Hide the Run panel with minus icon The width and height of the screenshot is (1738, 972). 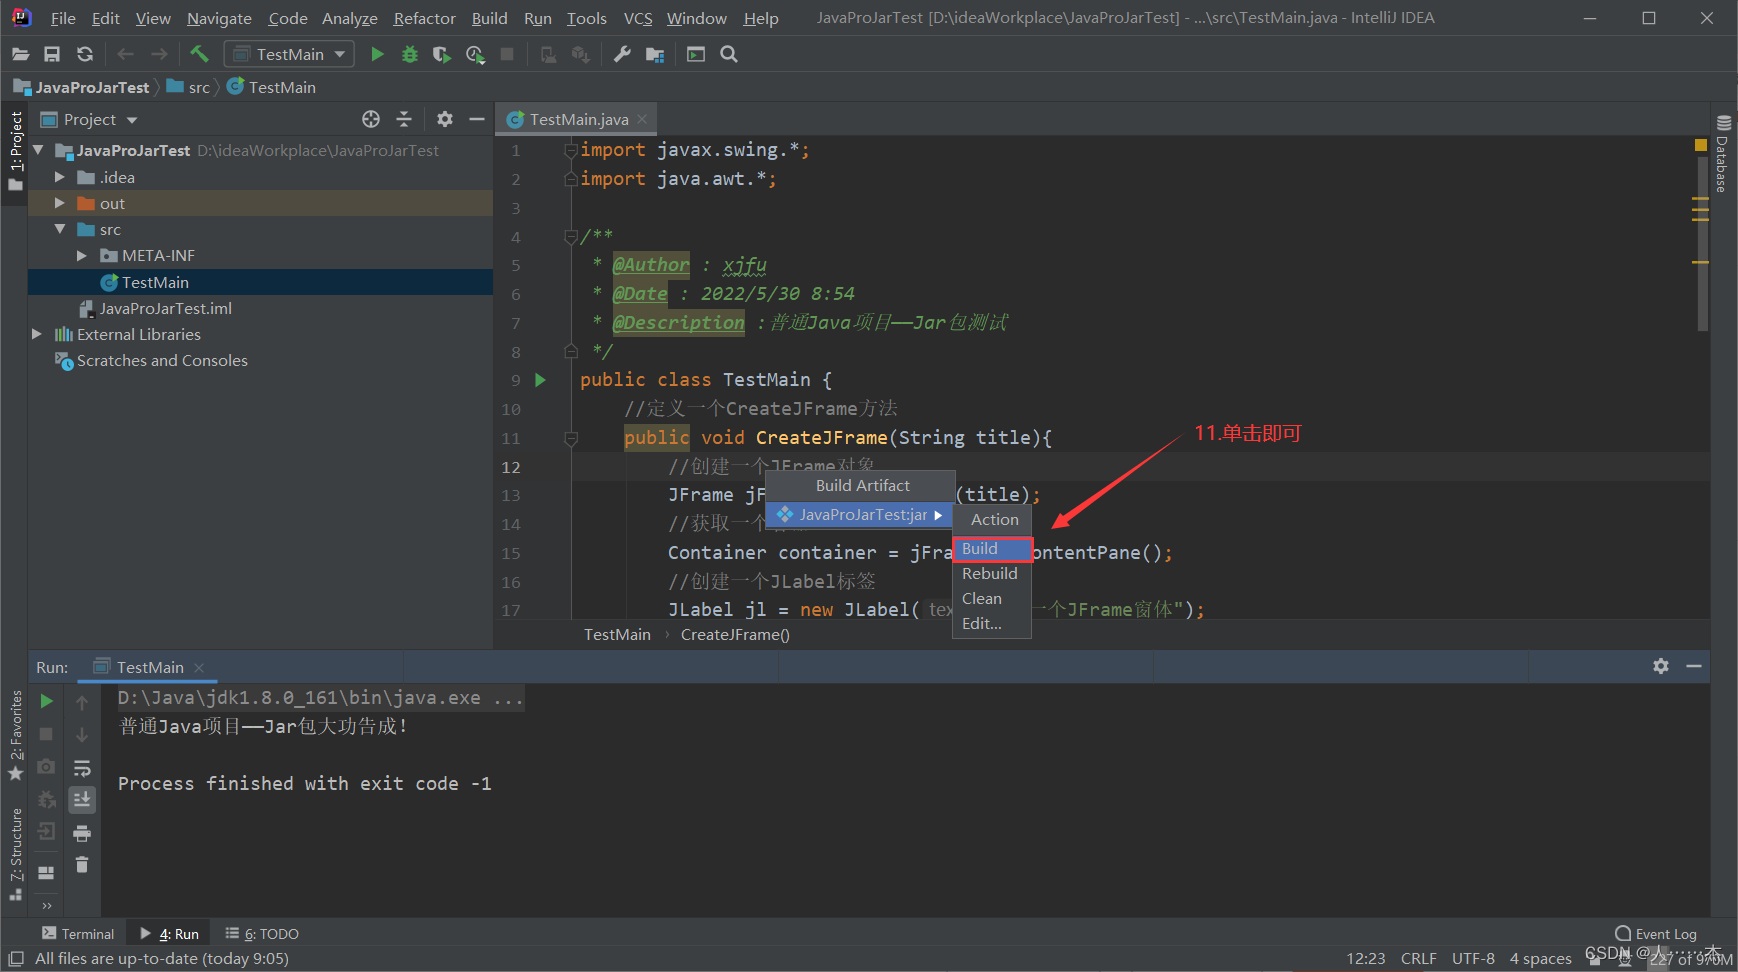(x=1694, y=666)
